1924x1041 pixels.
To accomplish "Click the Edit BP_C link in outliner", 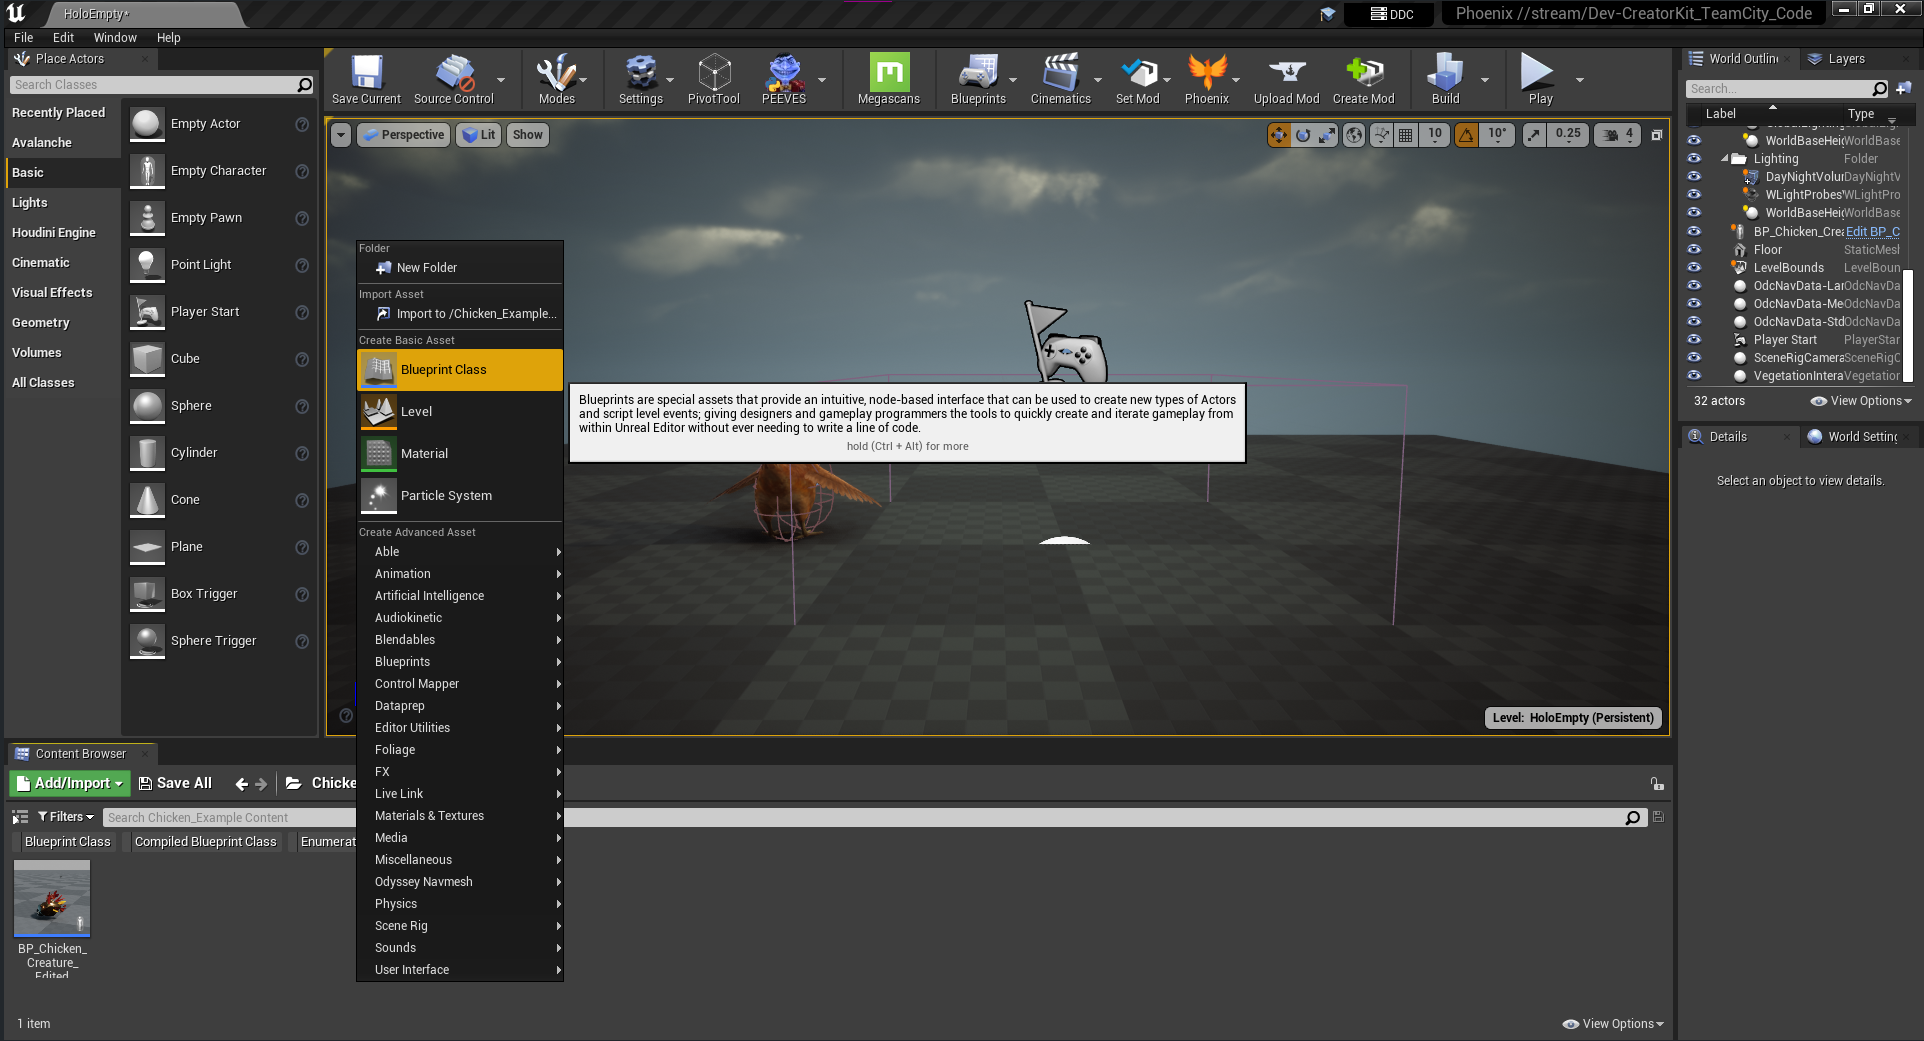I will tap(1872, 232).
